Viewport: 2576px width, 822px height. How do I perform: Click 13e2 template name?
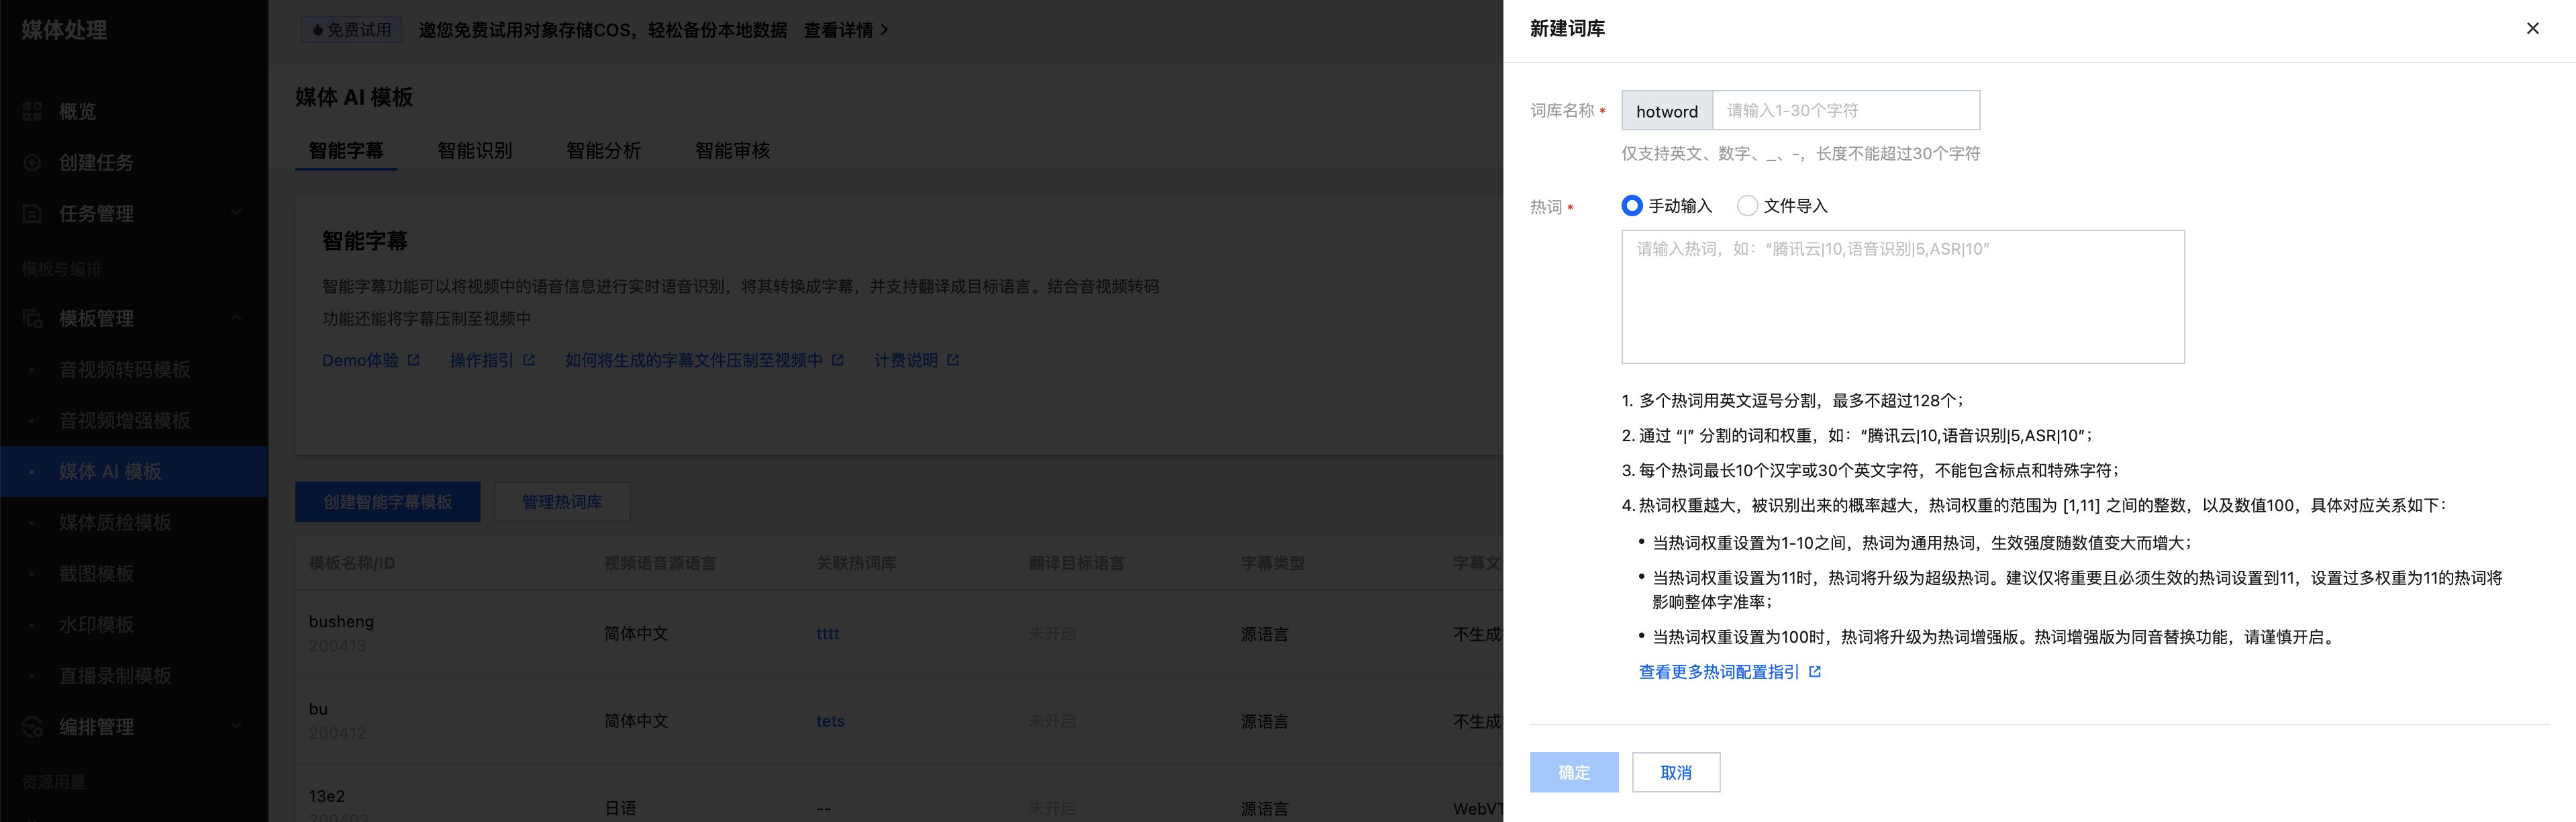pyautogui.click(x=326, y=796)
